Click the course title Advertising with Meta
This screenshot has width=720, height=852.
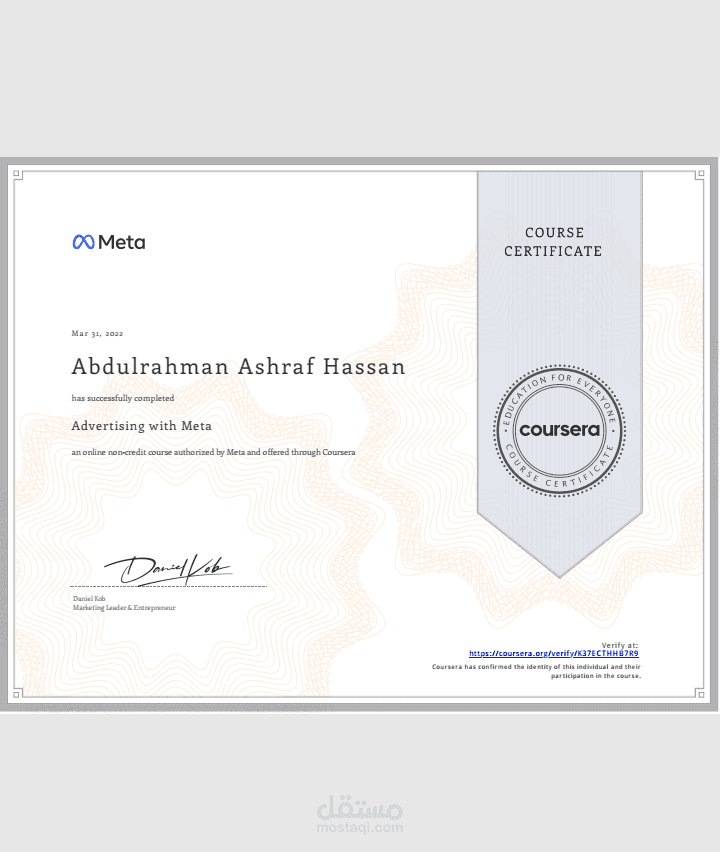[141, 425]
